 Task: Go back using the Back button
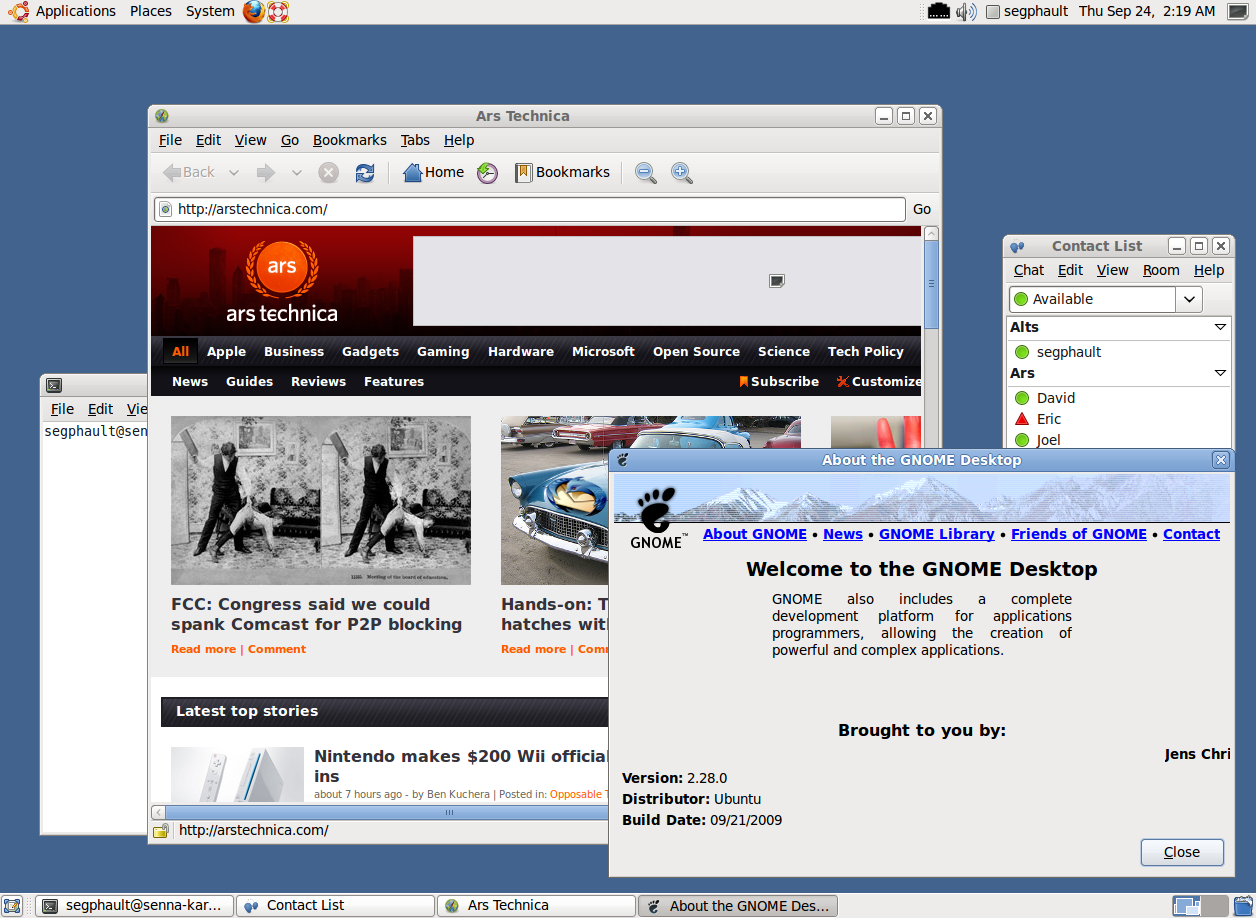click(x=189, y=172)
